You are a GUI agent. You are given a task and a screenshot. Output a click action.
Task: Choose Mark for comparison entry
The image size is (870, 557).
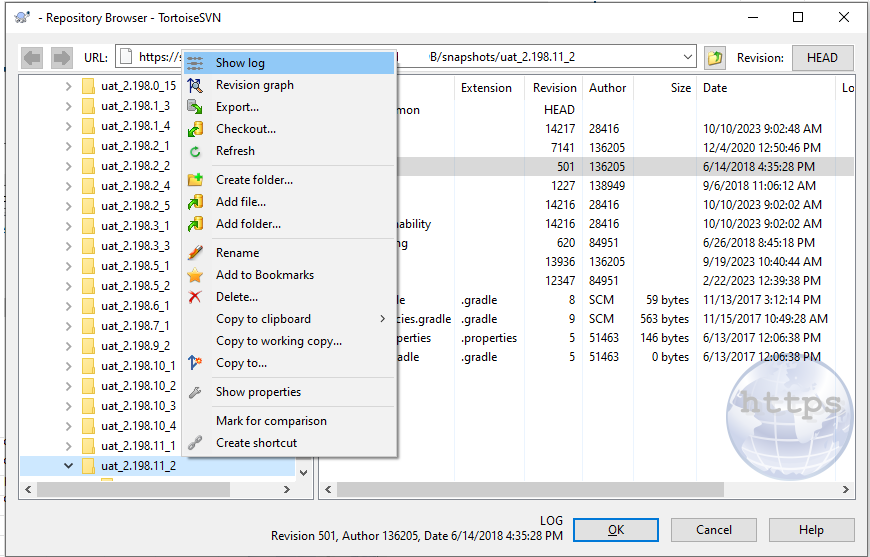(x=289, y=421)
